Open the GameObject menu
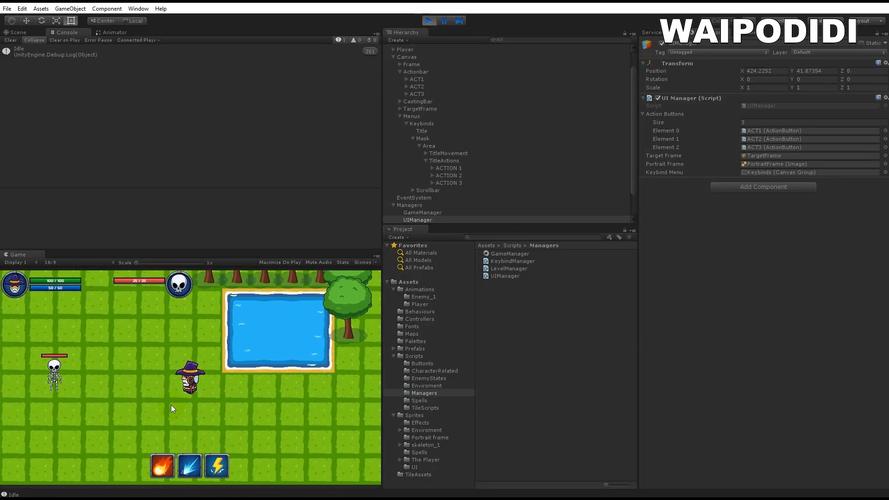This screenshot has width=889, height=500. [70, 8]
